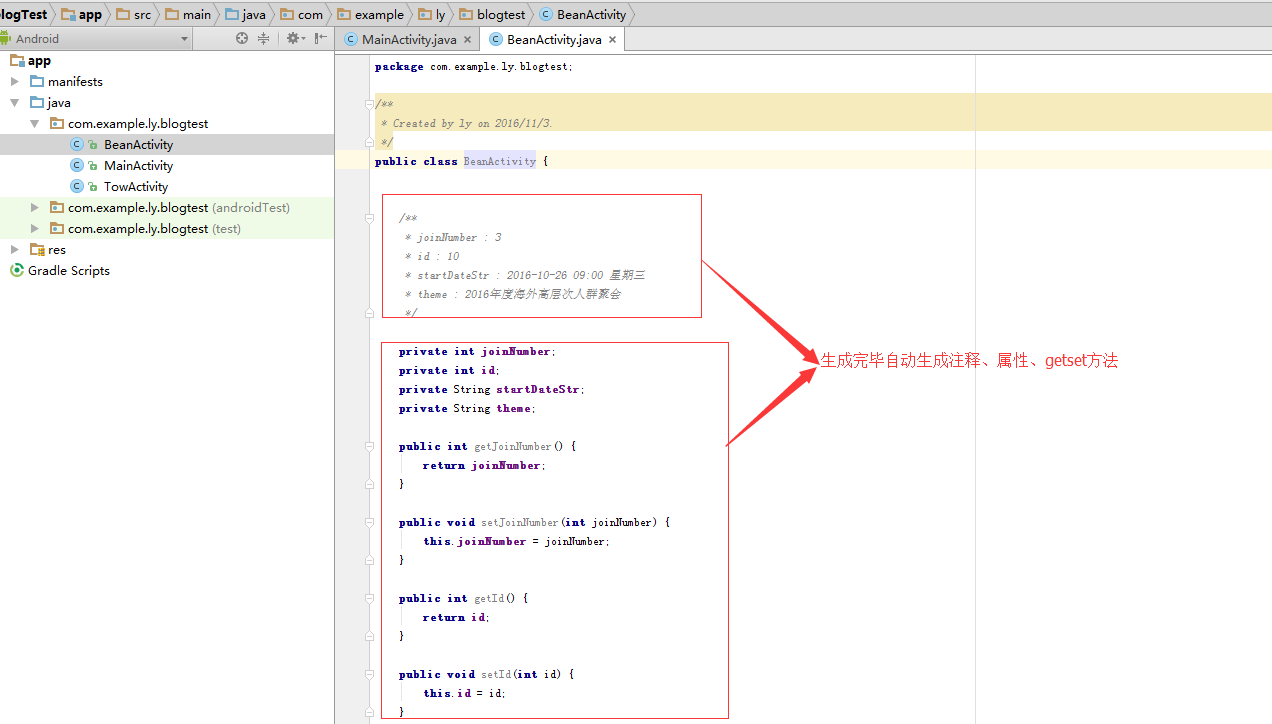Viewport: 1272px width, 724px height.
Task: Expand the res folder
Action: (15, 250)
